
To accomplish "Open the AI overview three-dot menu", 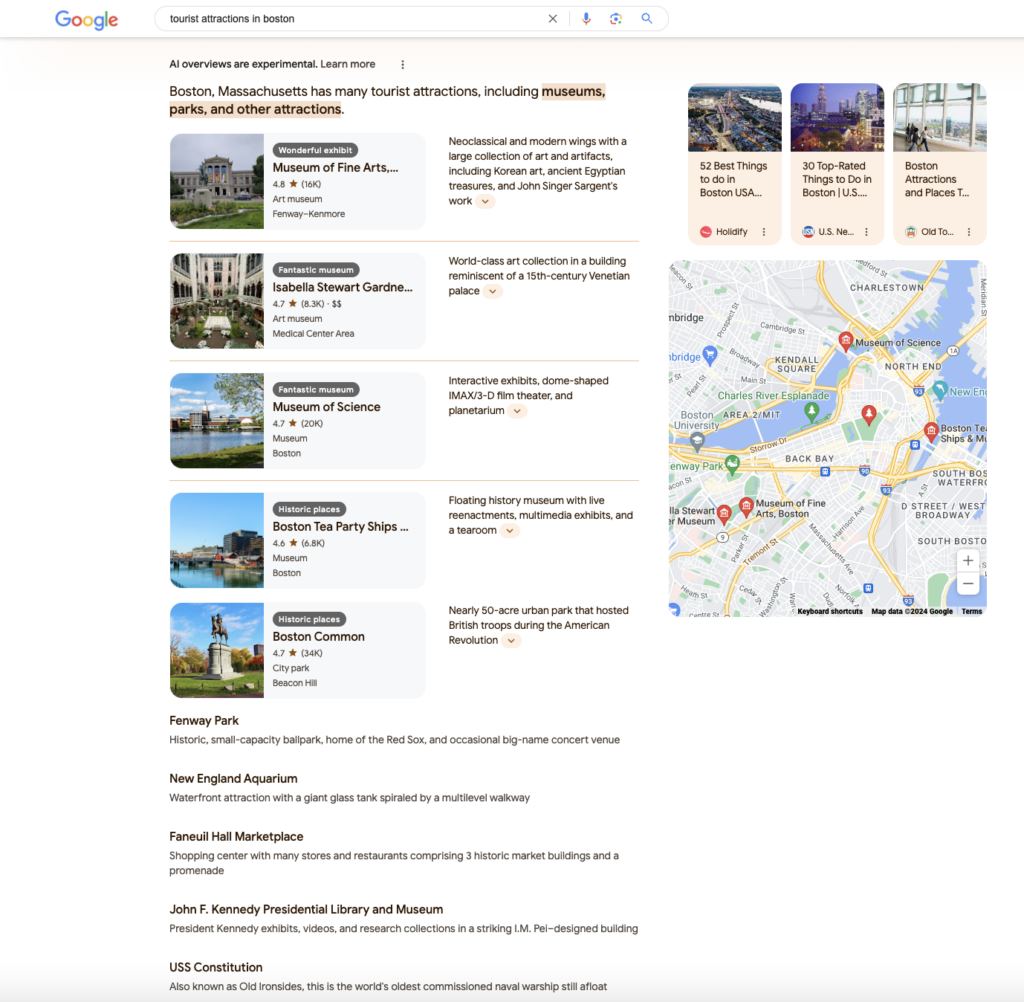I will click(402, 65).
